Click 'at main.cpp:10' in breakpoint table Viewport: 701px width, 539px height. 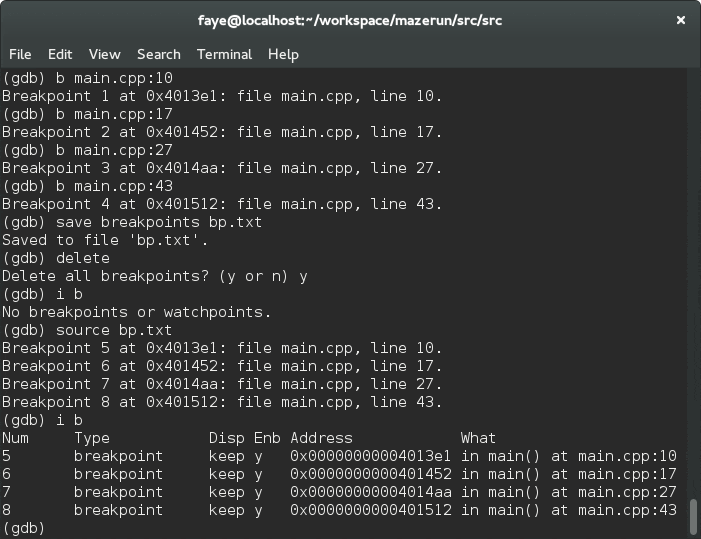click(614, 456)
